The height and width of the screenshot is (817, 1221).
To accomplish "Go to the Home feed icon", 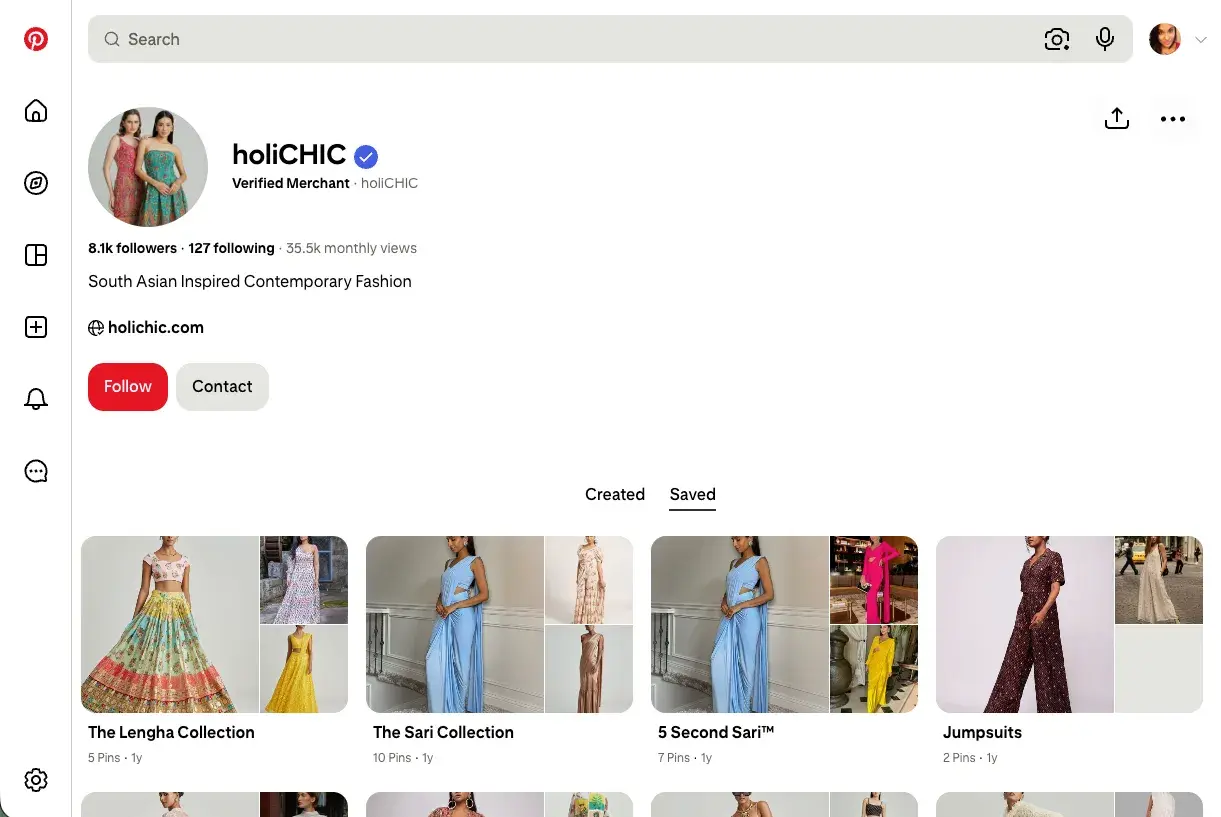I will pos(36,111).
